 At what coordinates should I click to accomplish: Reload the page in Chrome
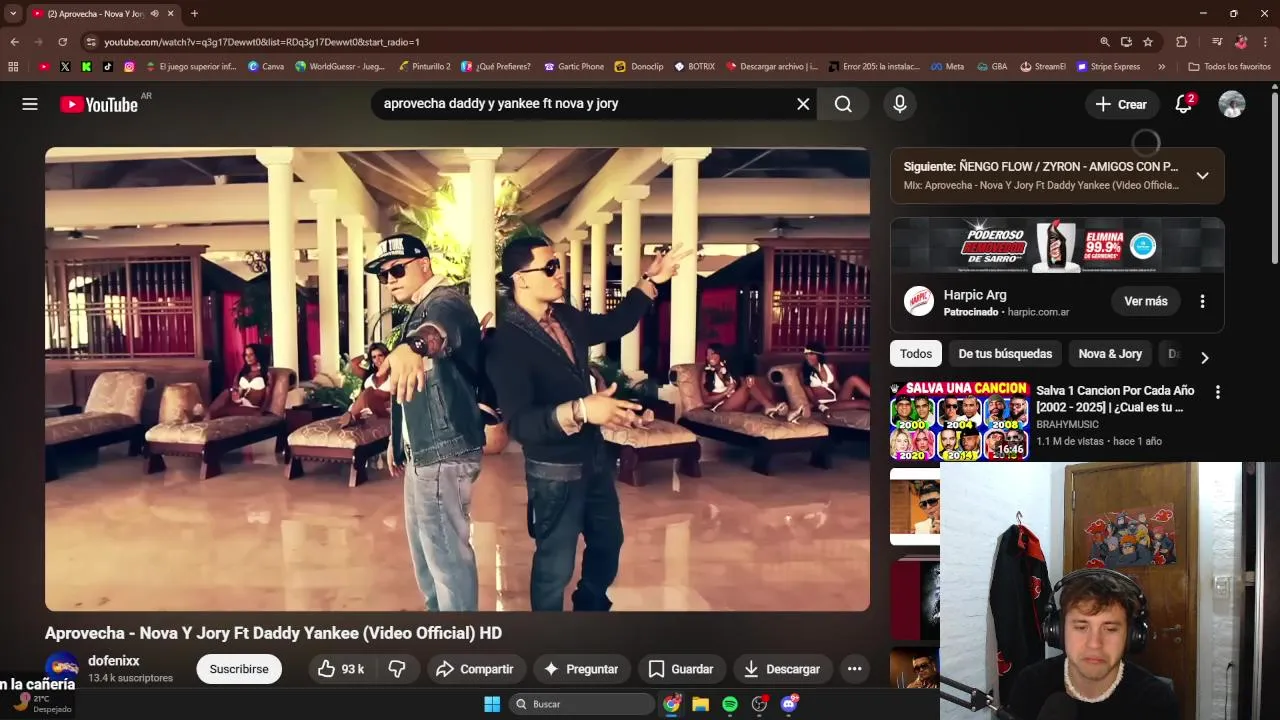(x=62, y=42)
